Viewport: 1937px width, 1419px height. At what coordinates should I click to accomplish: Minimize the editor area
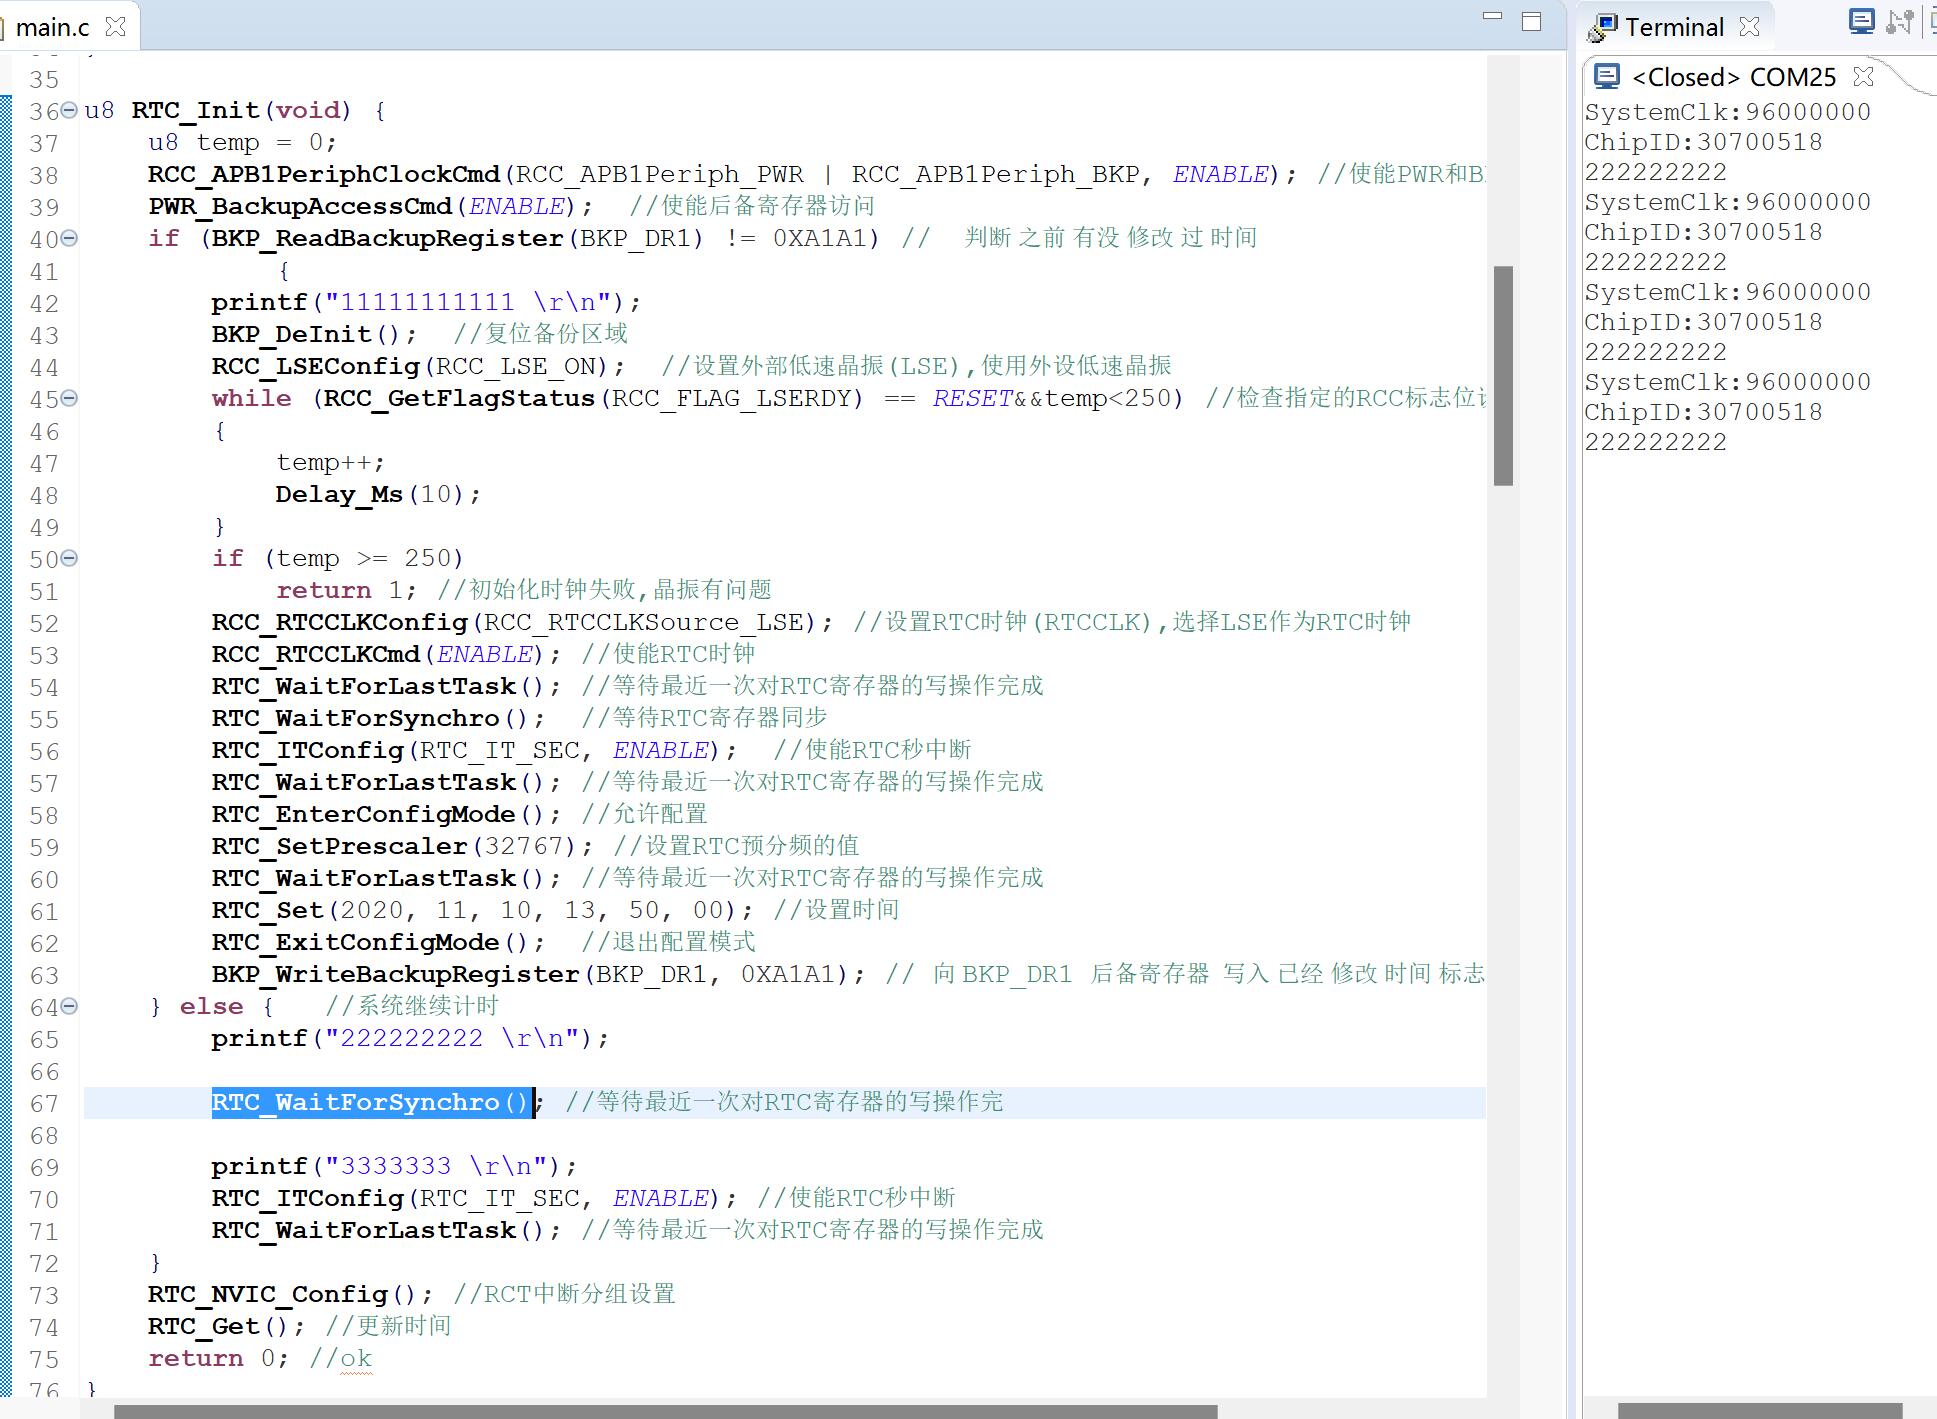click(x=1492, y=18)
